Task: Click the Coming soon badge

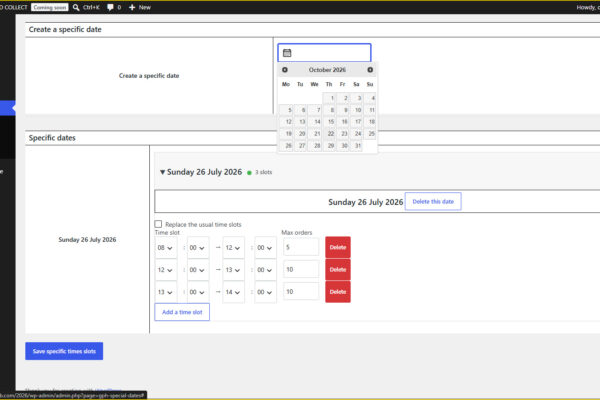Action: pyautogui.click(x=50, y=7)
